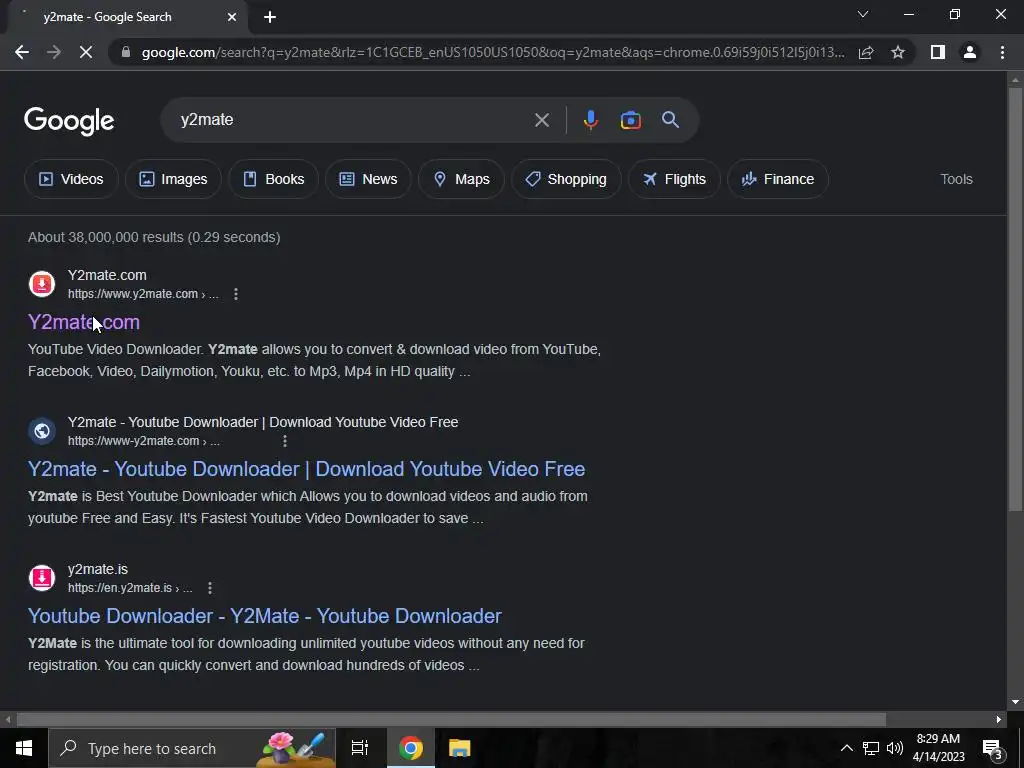Click the magnifier search button

tap(670, 120)
